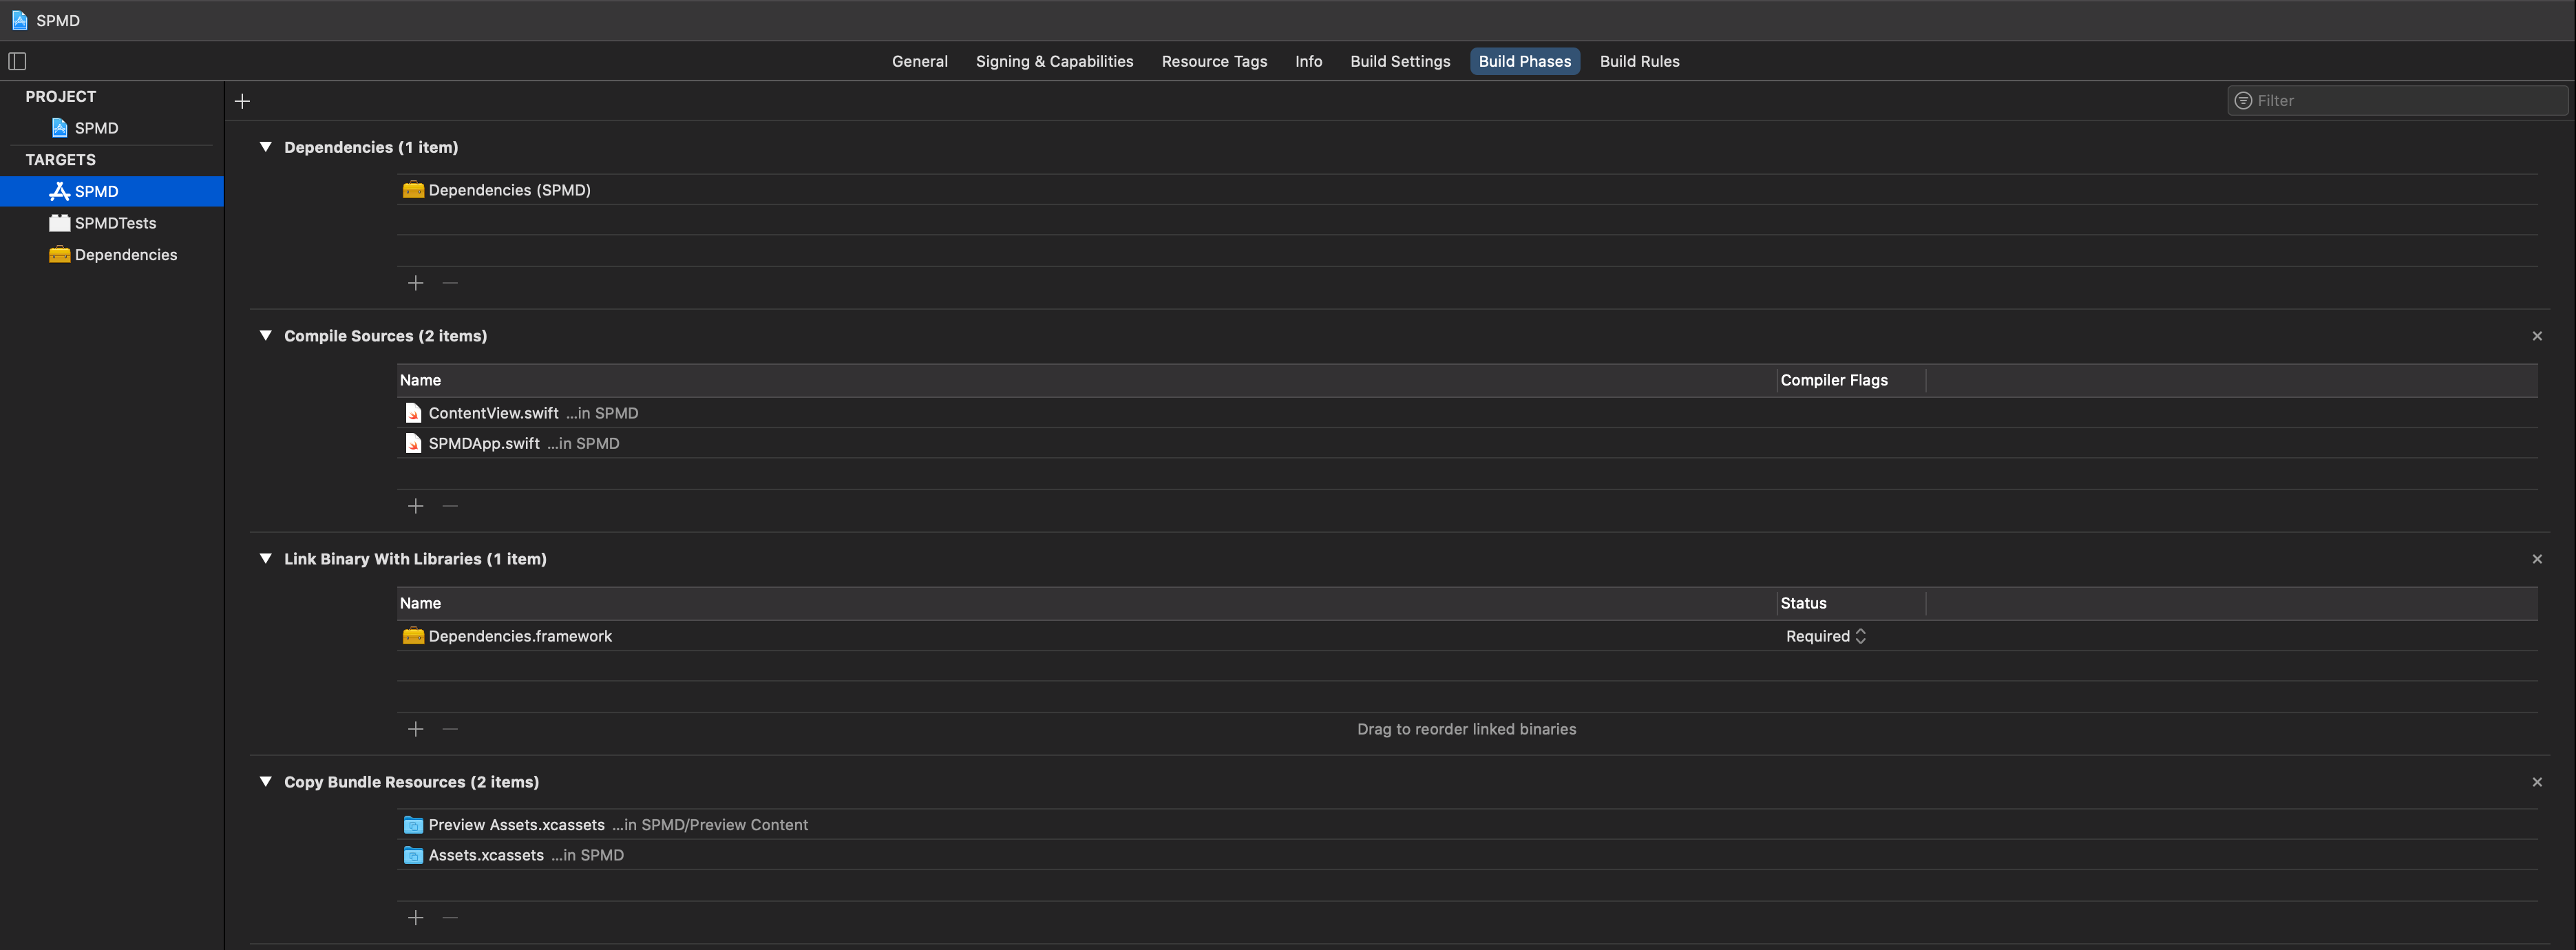Collapse the Compile Sources disclosure triangle

[266, 336]
